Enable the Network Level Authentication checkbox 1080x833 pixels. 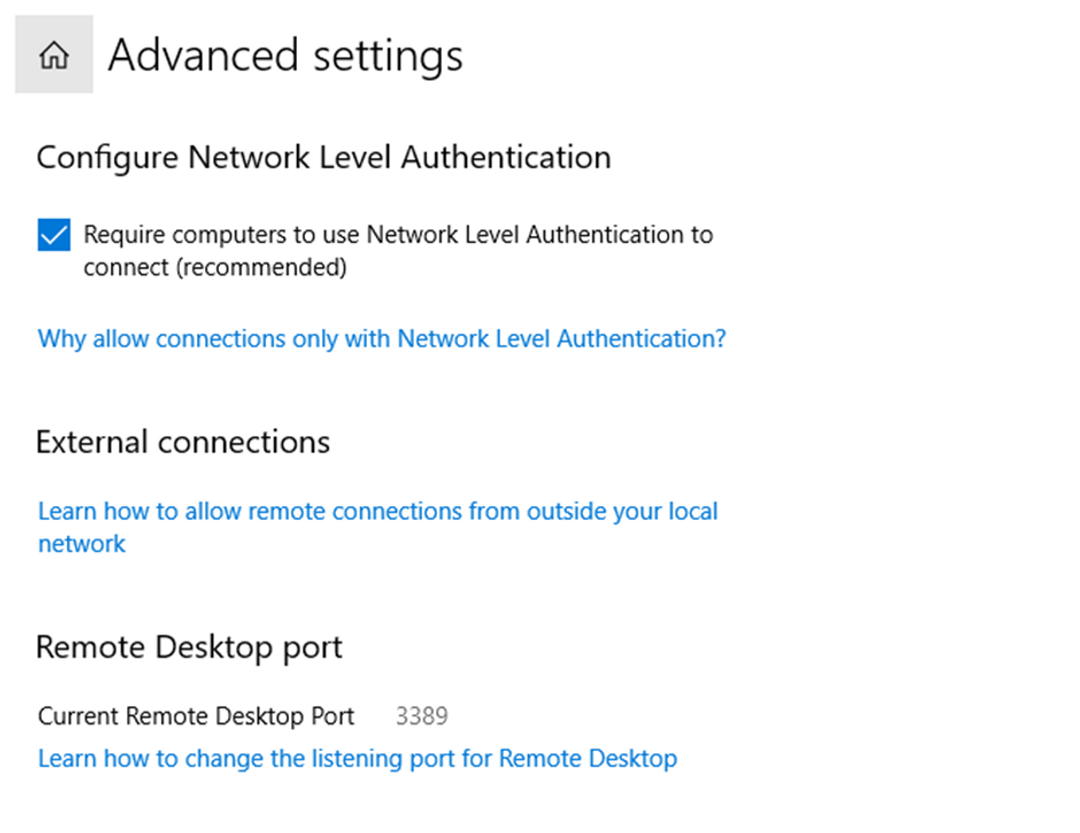pos(52,234)
